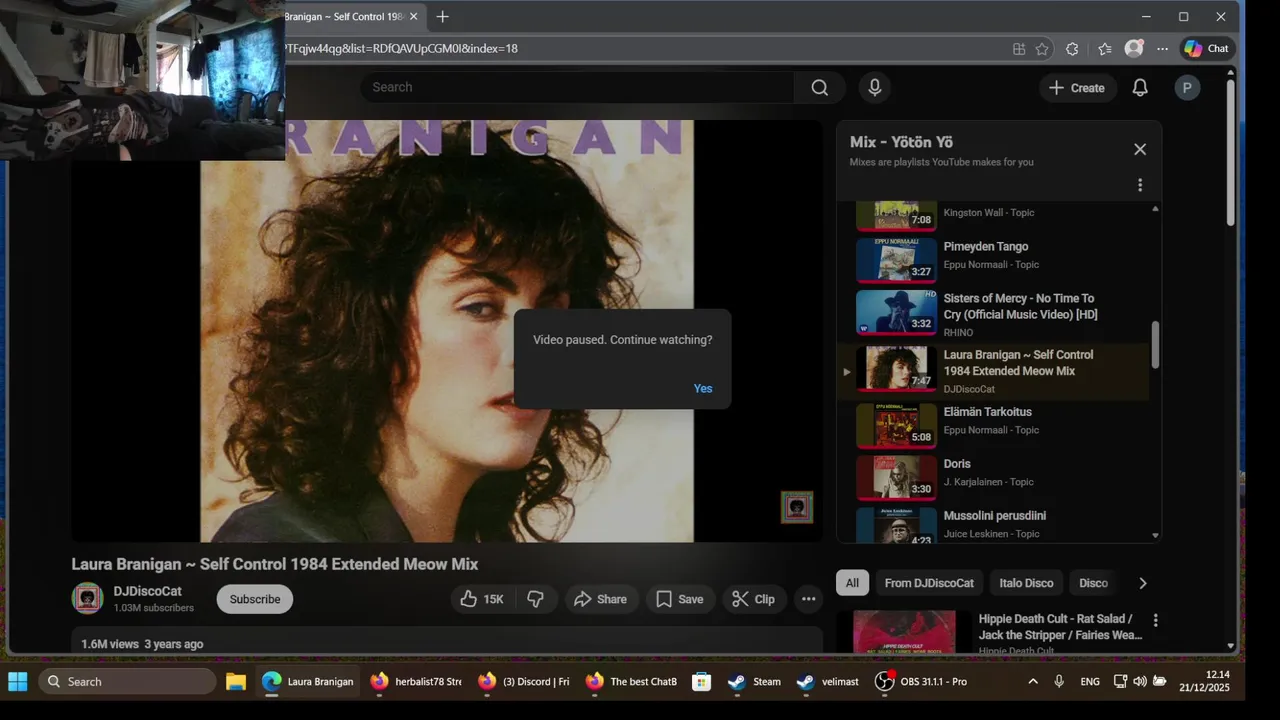Close the Mix - Yötön Yö playlist panel
Image resolution: width=1280 pixels, height=720 pixels.
point(1140,149)
